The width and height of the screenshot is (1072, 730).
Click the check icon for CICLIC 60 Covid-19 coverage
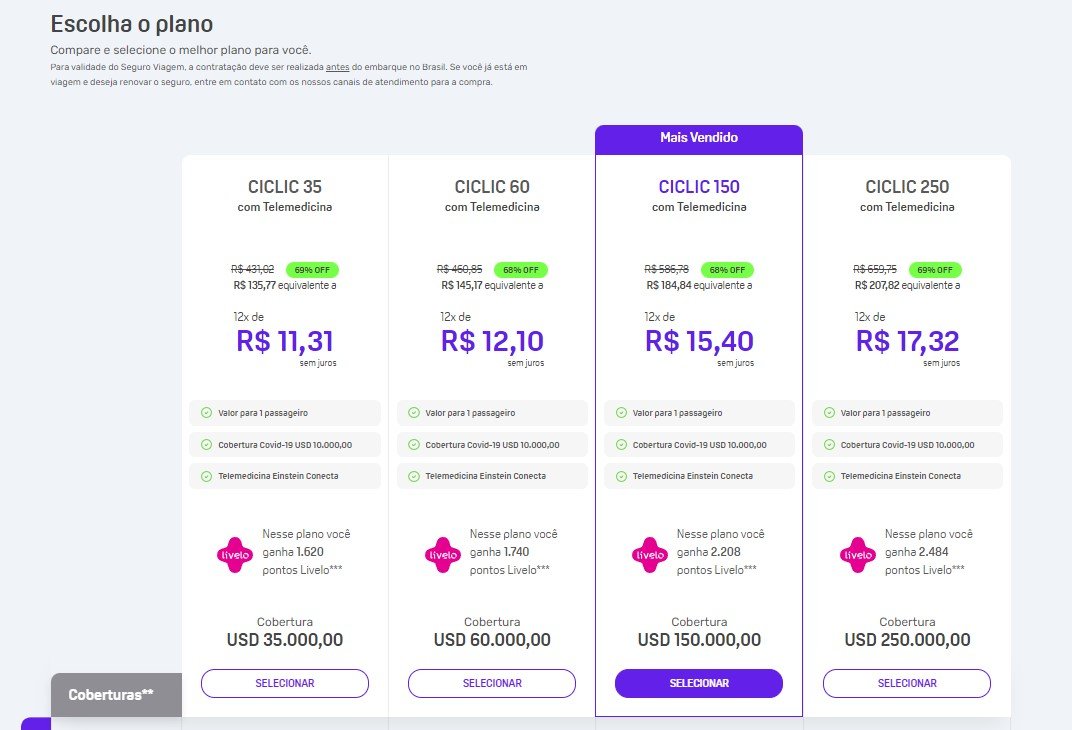(414, 445)
